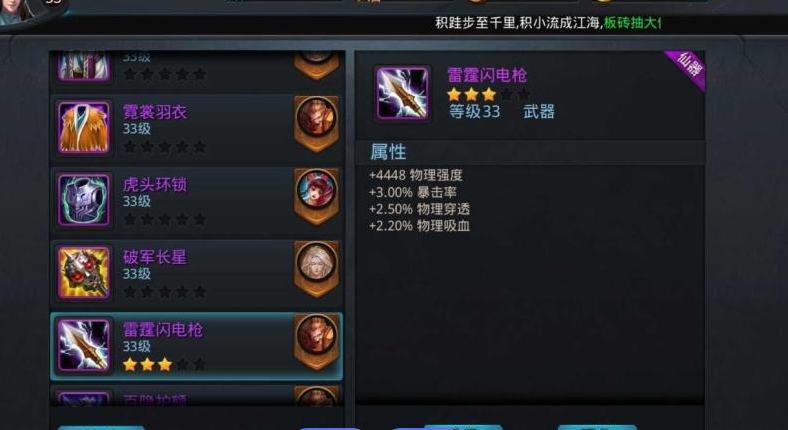Select the 霓裳羽衣 item name
This screenshot has width=788, height=430.
tap(155, 112)
